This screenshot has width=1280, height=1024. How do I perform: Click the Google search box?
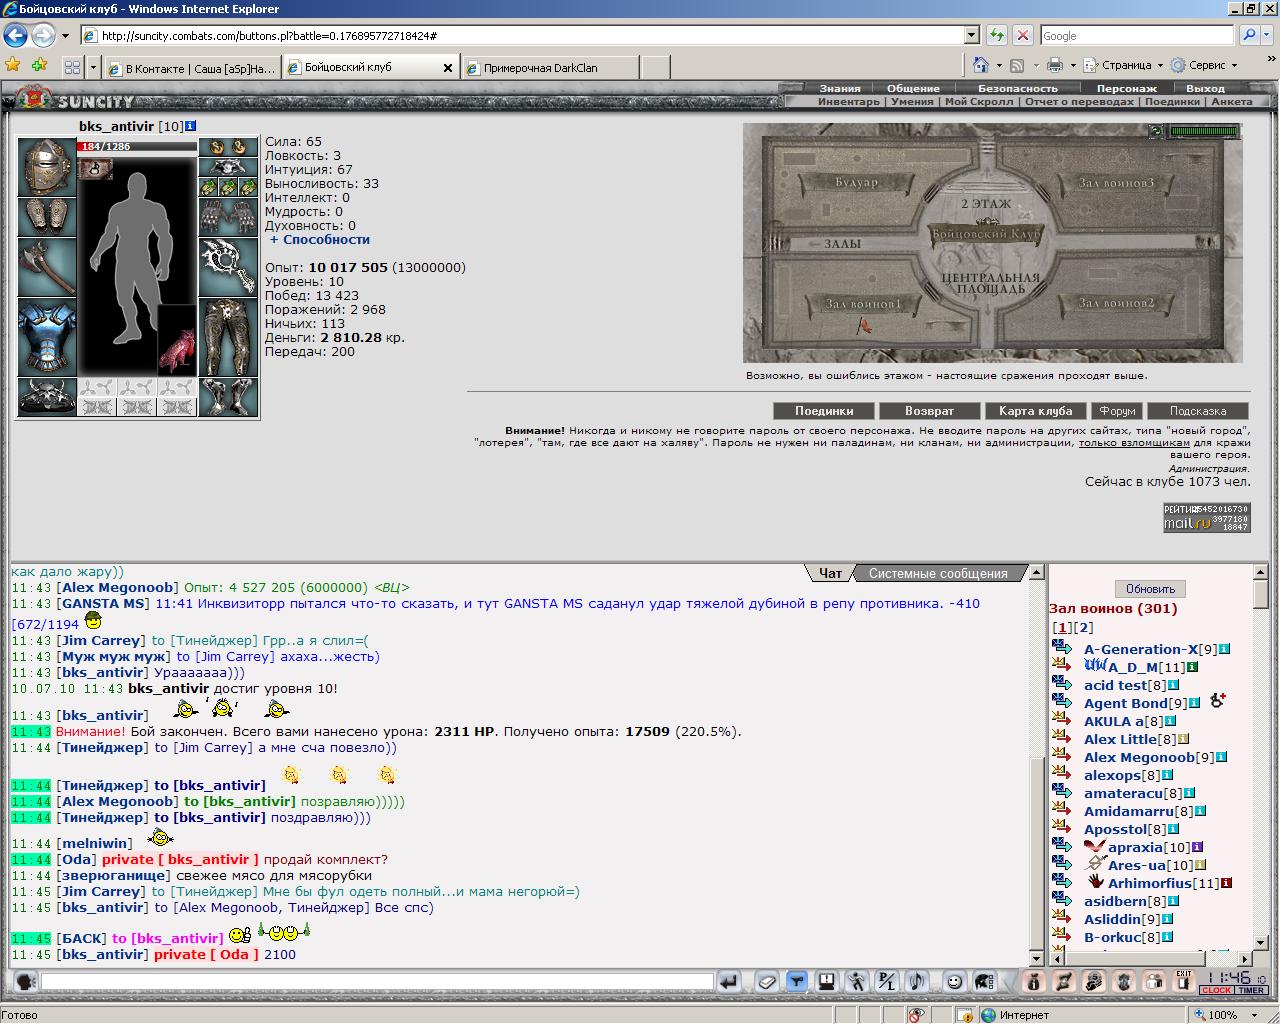click(1137, 35)
